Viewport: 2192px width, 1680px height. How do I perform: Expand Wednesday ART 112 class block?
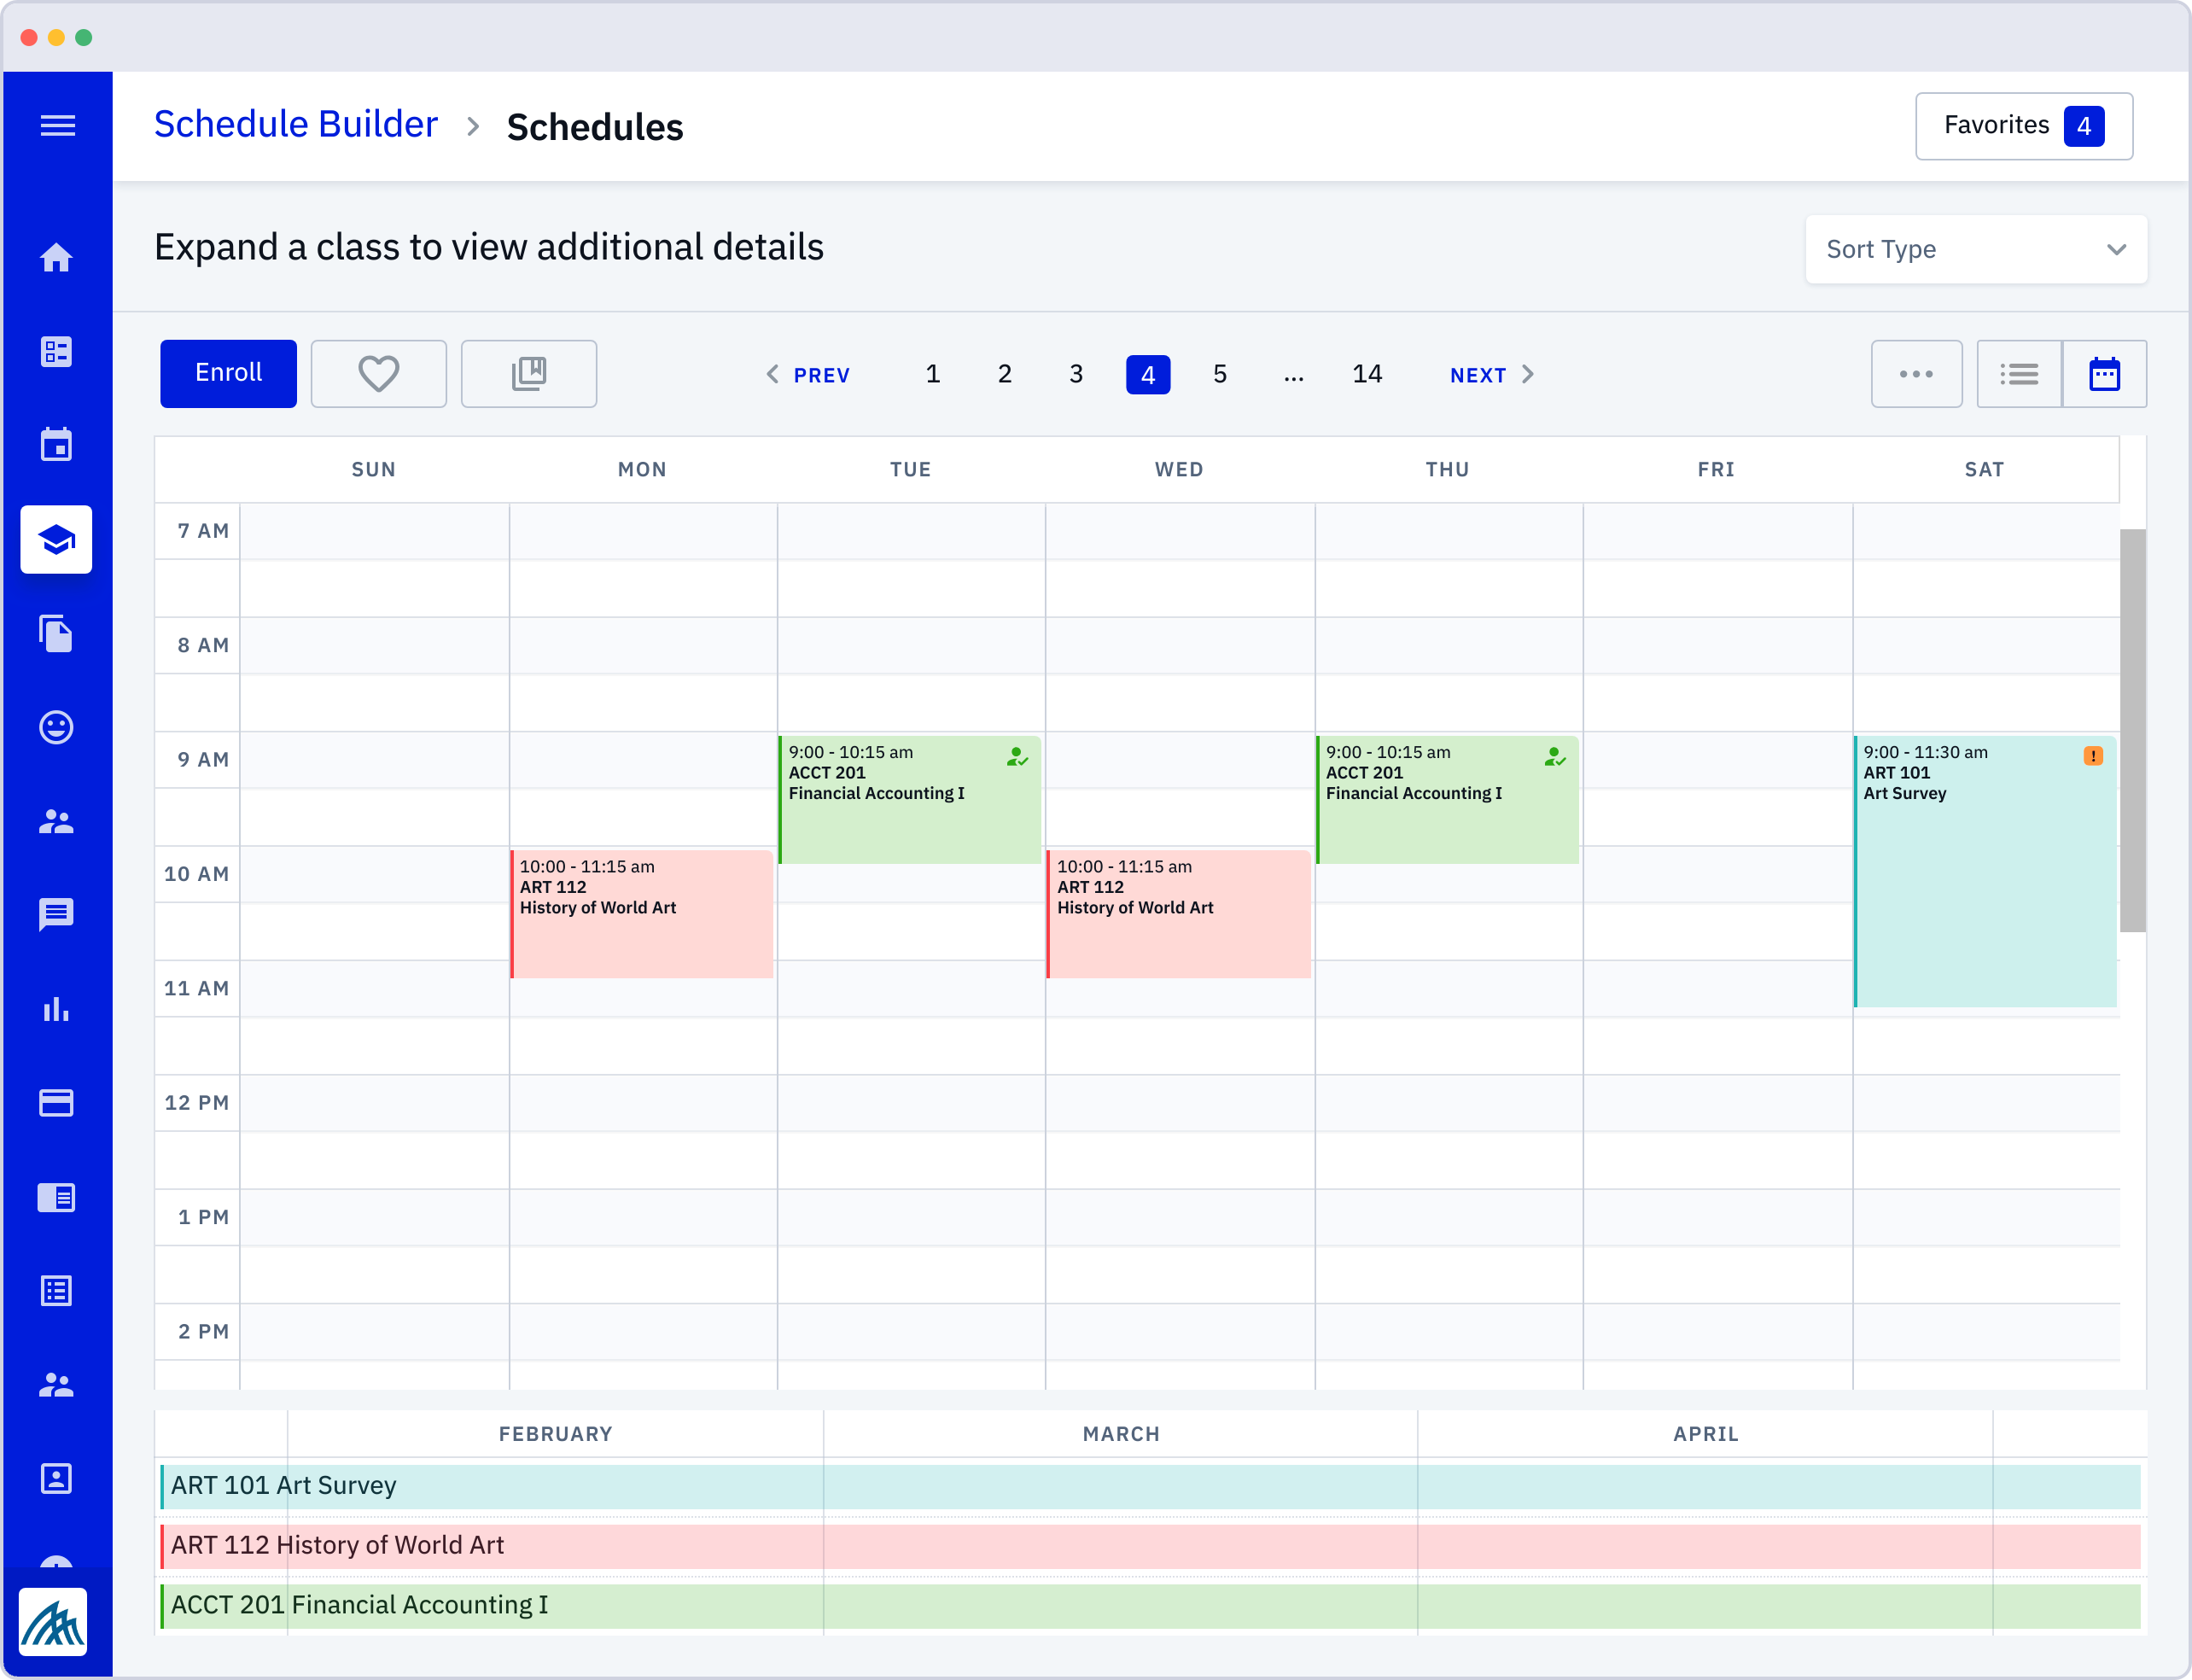[x=1179, y=914]
